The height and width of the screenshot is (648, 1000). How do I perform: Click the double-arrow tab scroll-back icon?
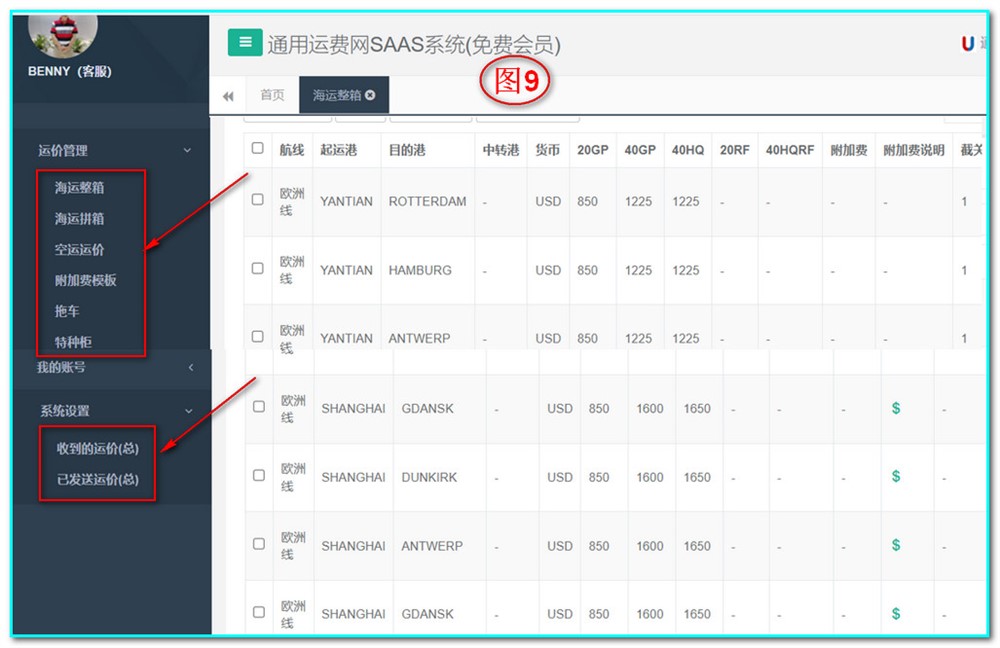pyautogui.click(x=228, y=96)
